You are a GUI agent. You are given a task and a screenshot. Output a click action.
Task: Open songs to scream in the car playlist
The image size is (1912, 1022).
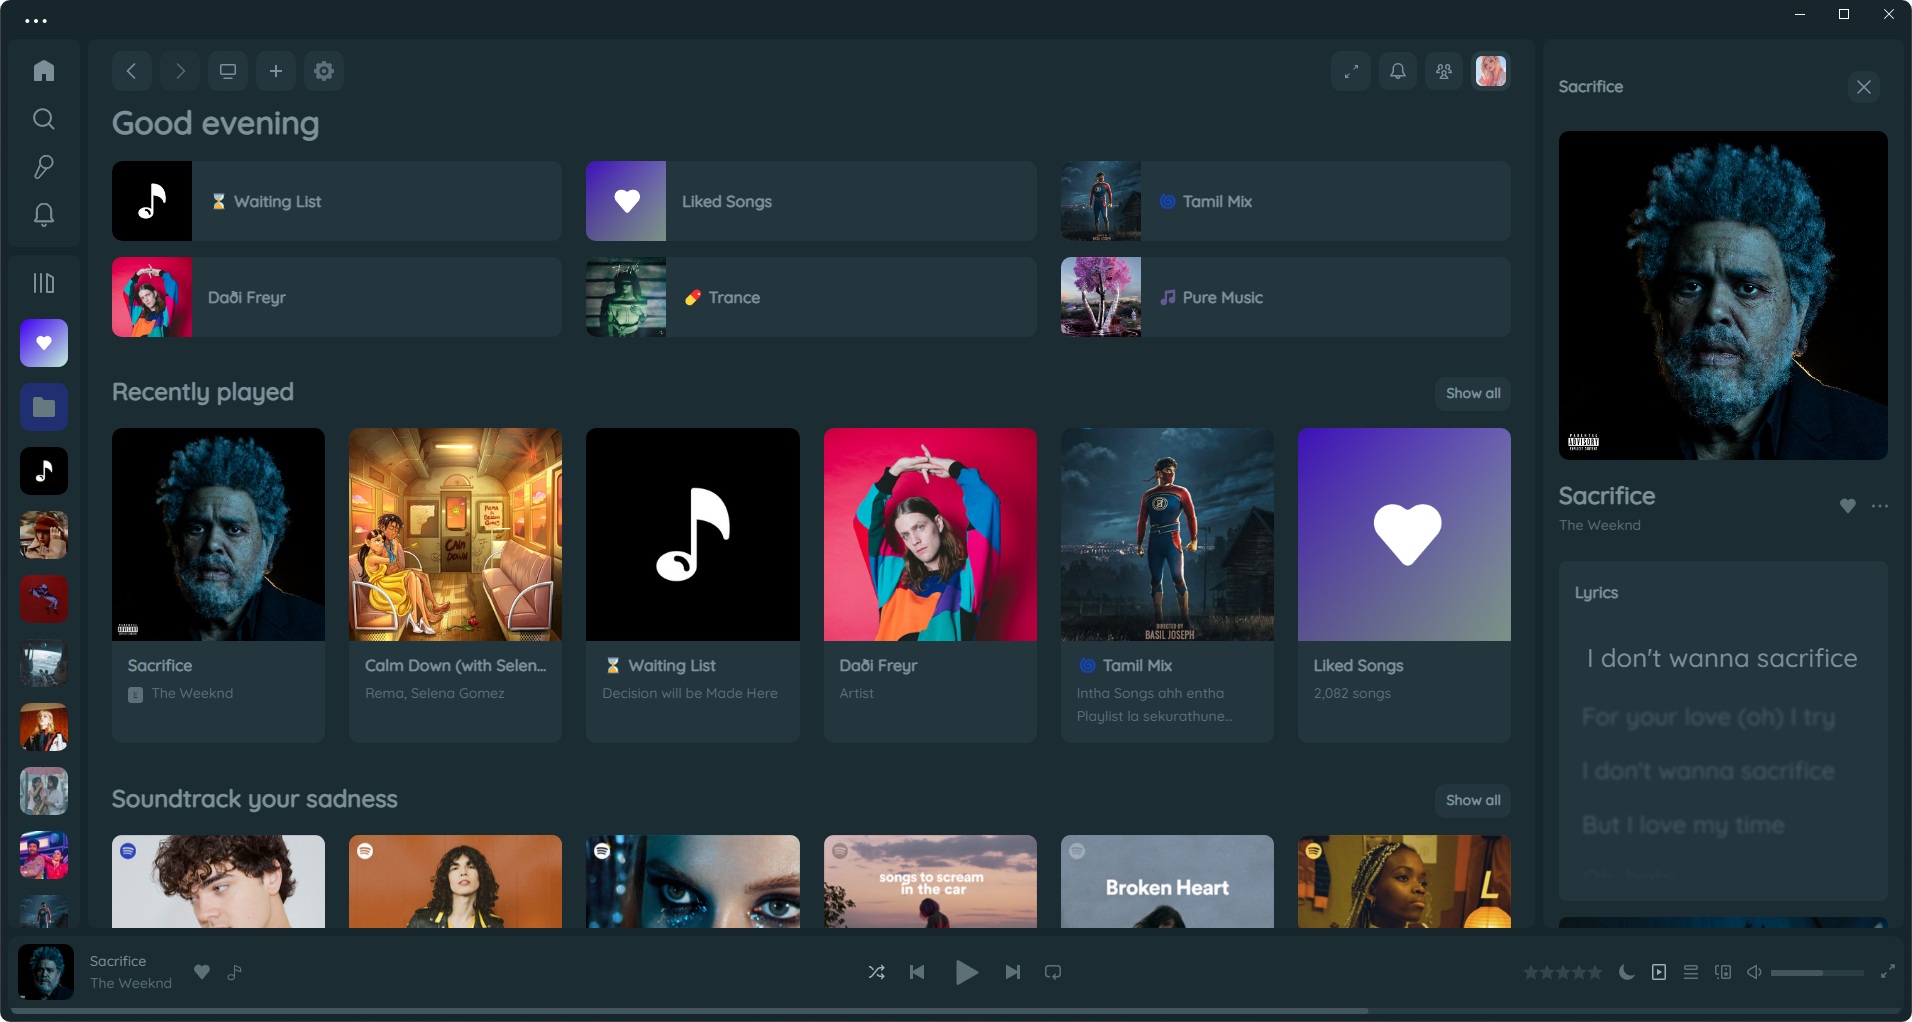pos(930,881)
